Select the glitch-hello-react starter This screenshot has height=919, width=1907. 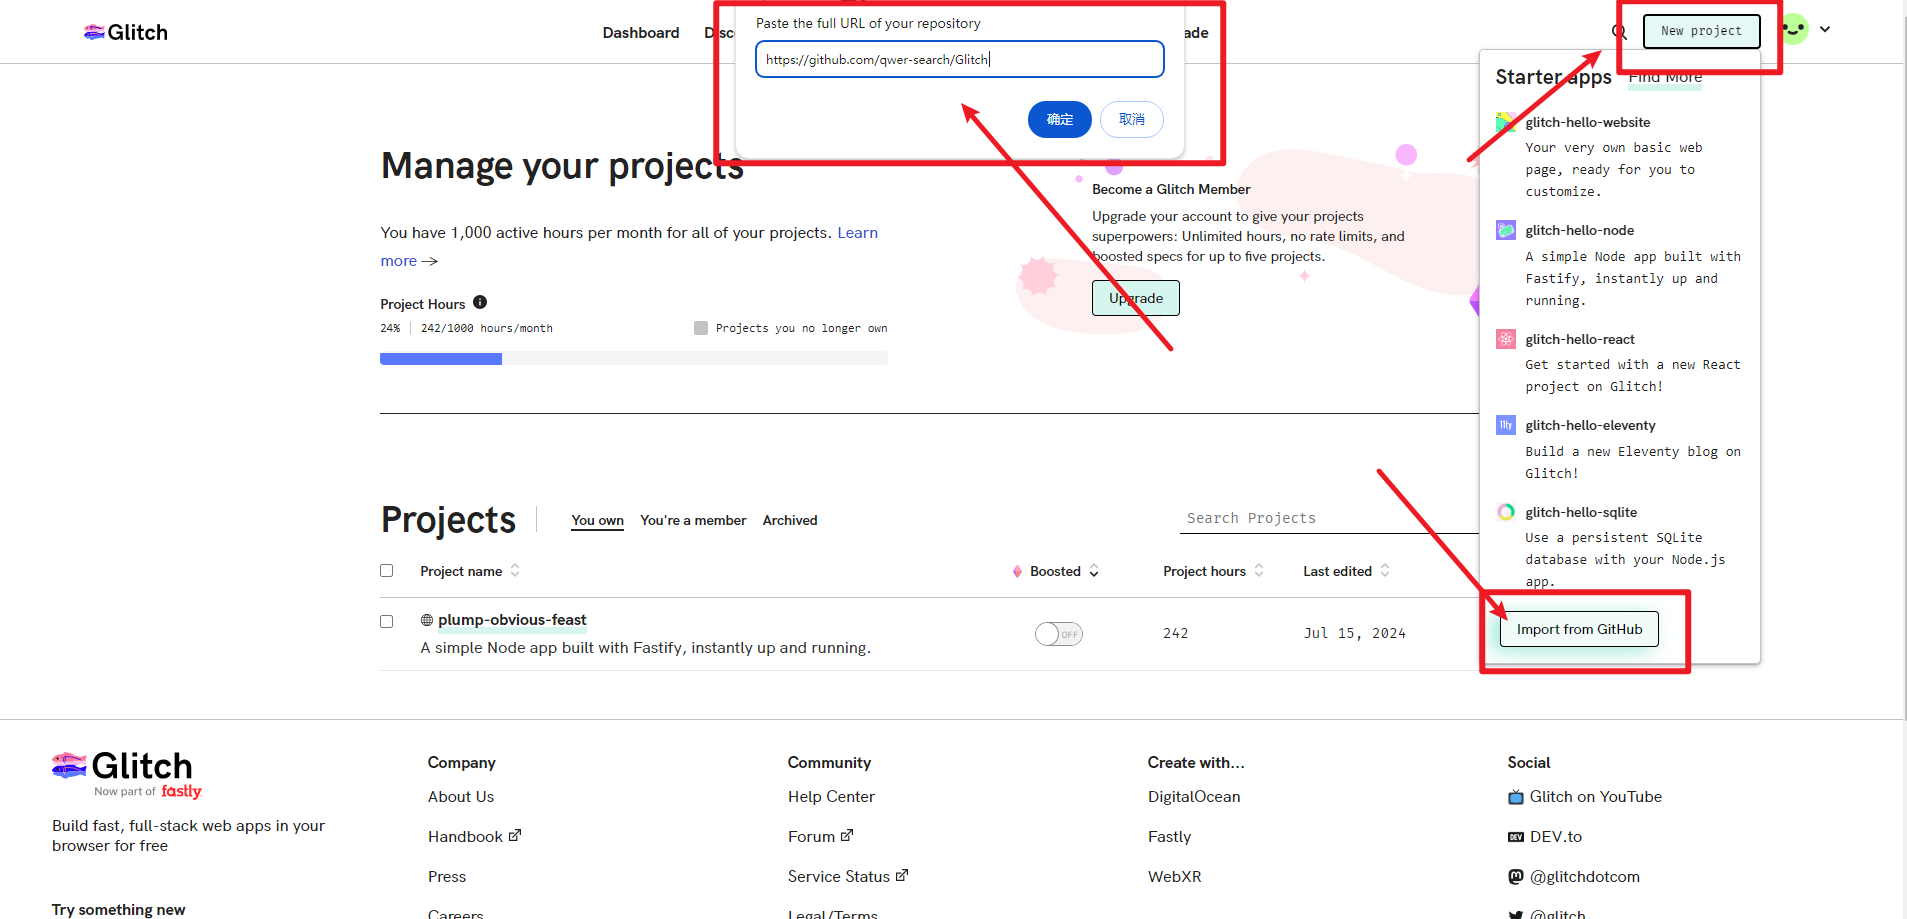click(1580, 339)
